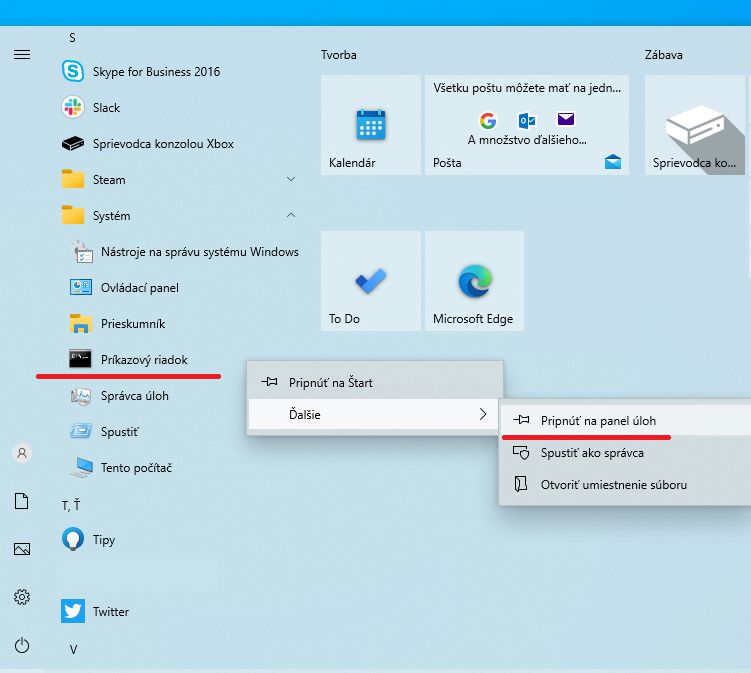
Task: Click the Twitter label in app list
Action: point(111,611)
